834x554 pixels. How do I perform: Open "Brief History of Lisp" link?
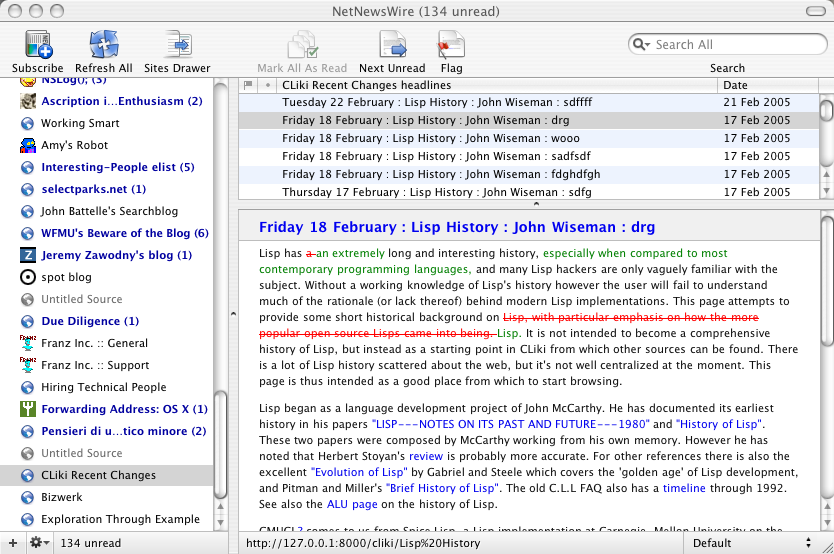442,488
